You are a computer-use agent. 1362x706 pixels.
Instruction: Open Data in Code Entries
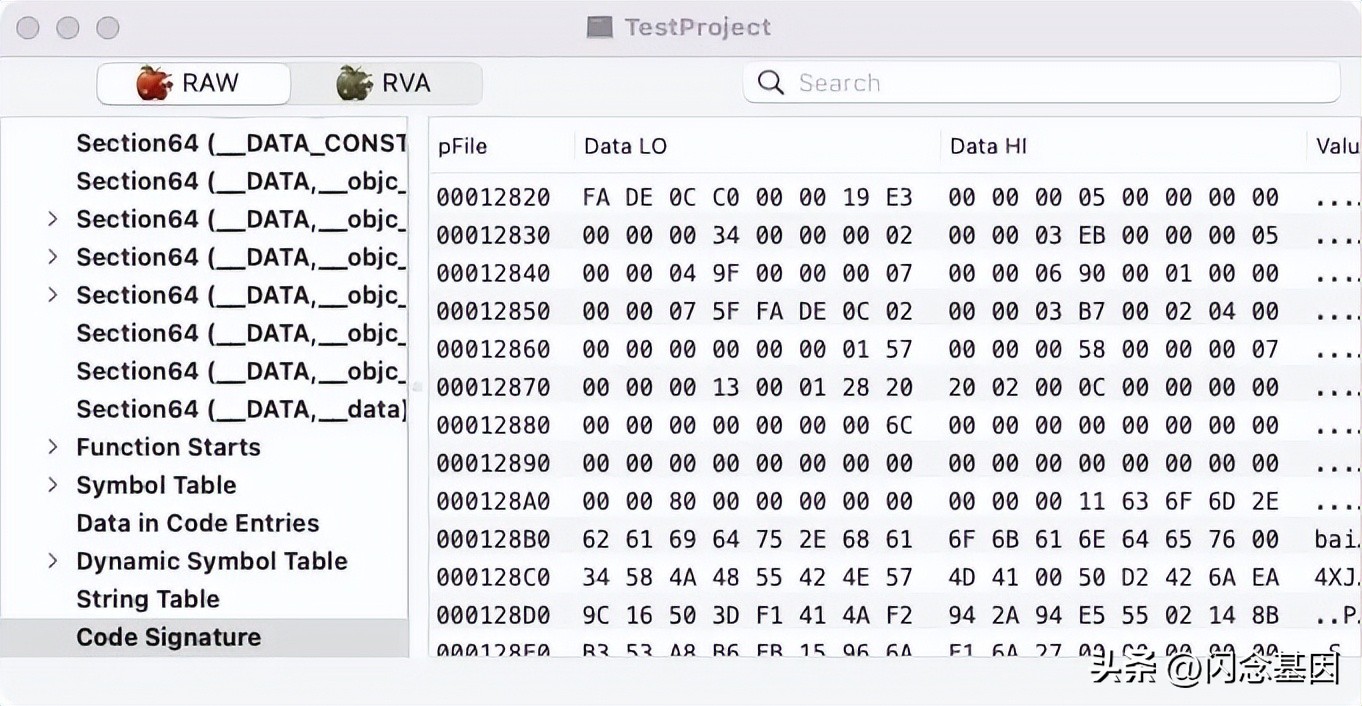(x=197, y=523)
